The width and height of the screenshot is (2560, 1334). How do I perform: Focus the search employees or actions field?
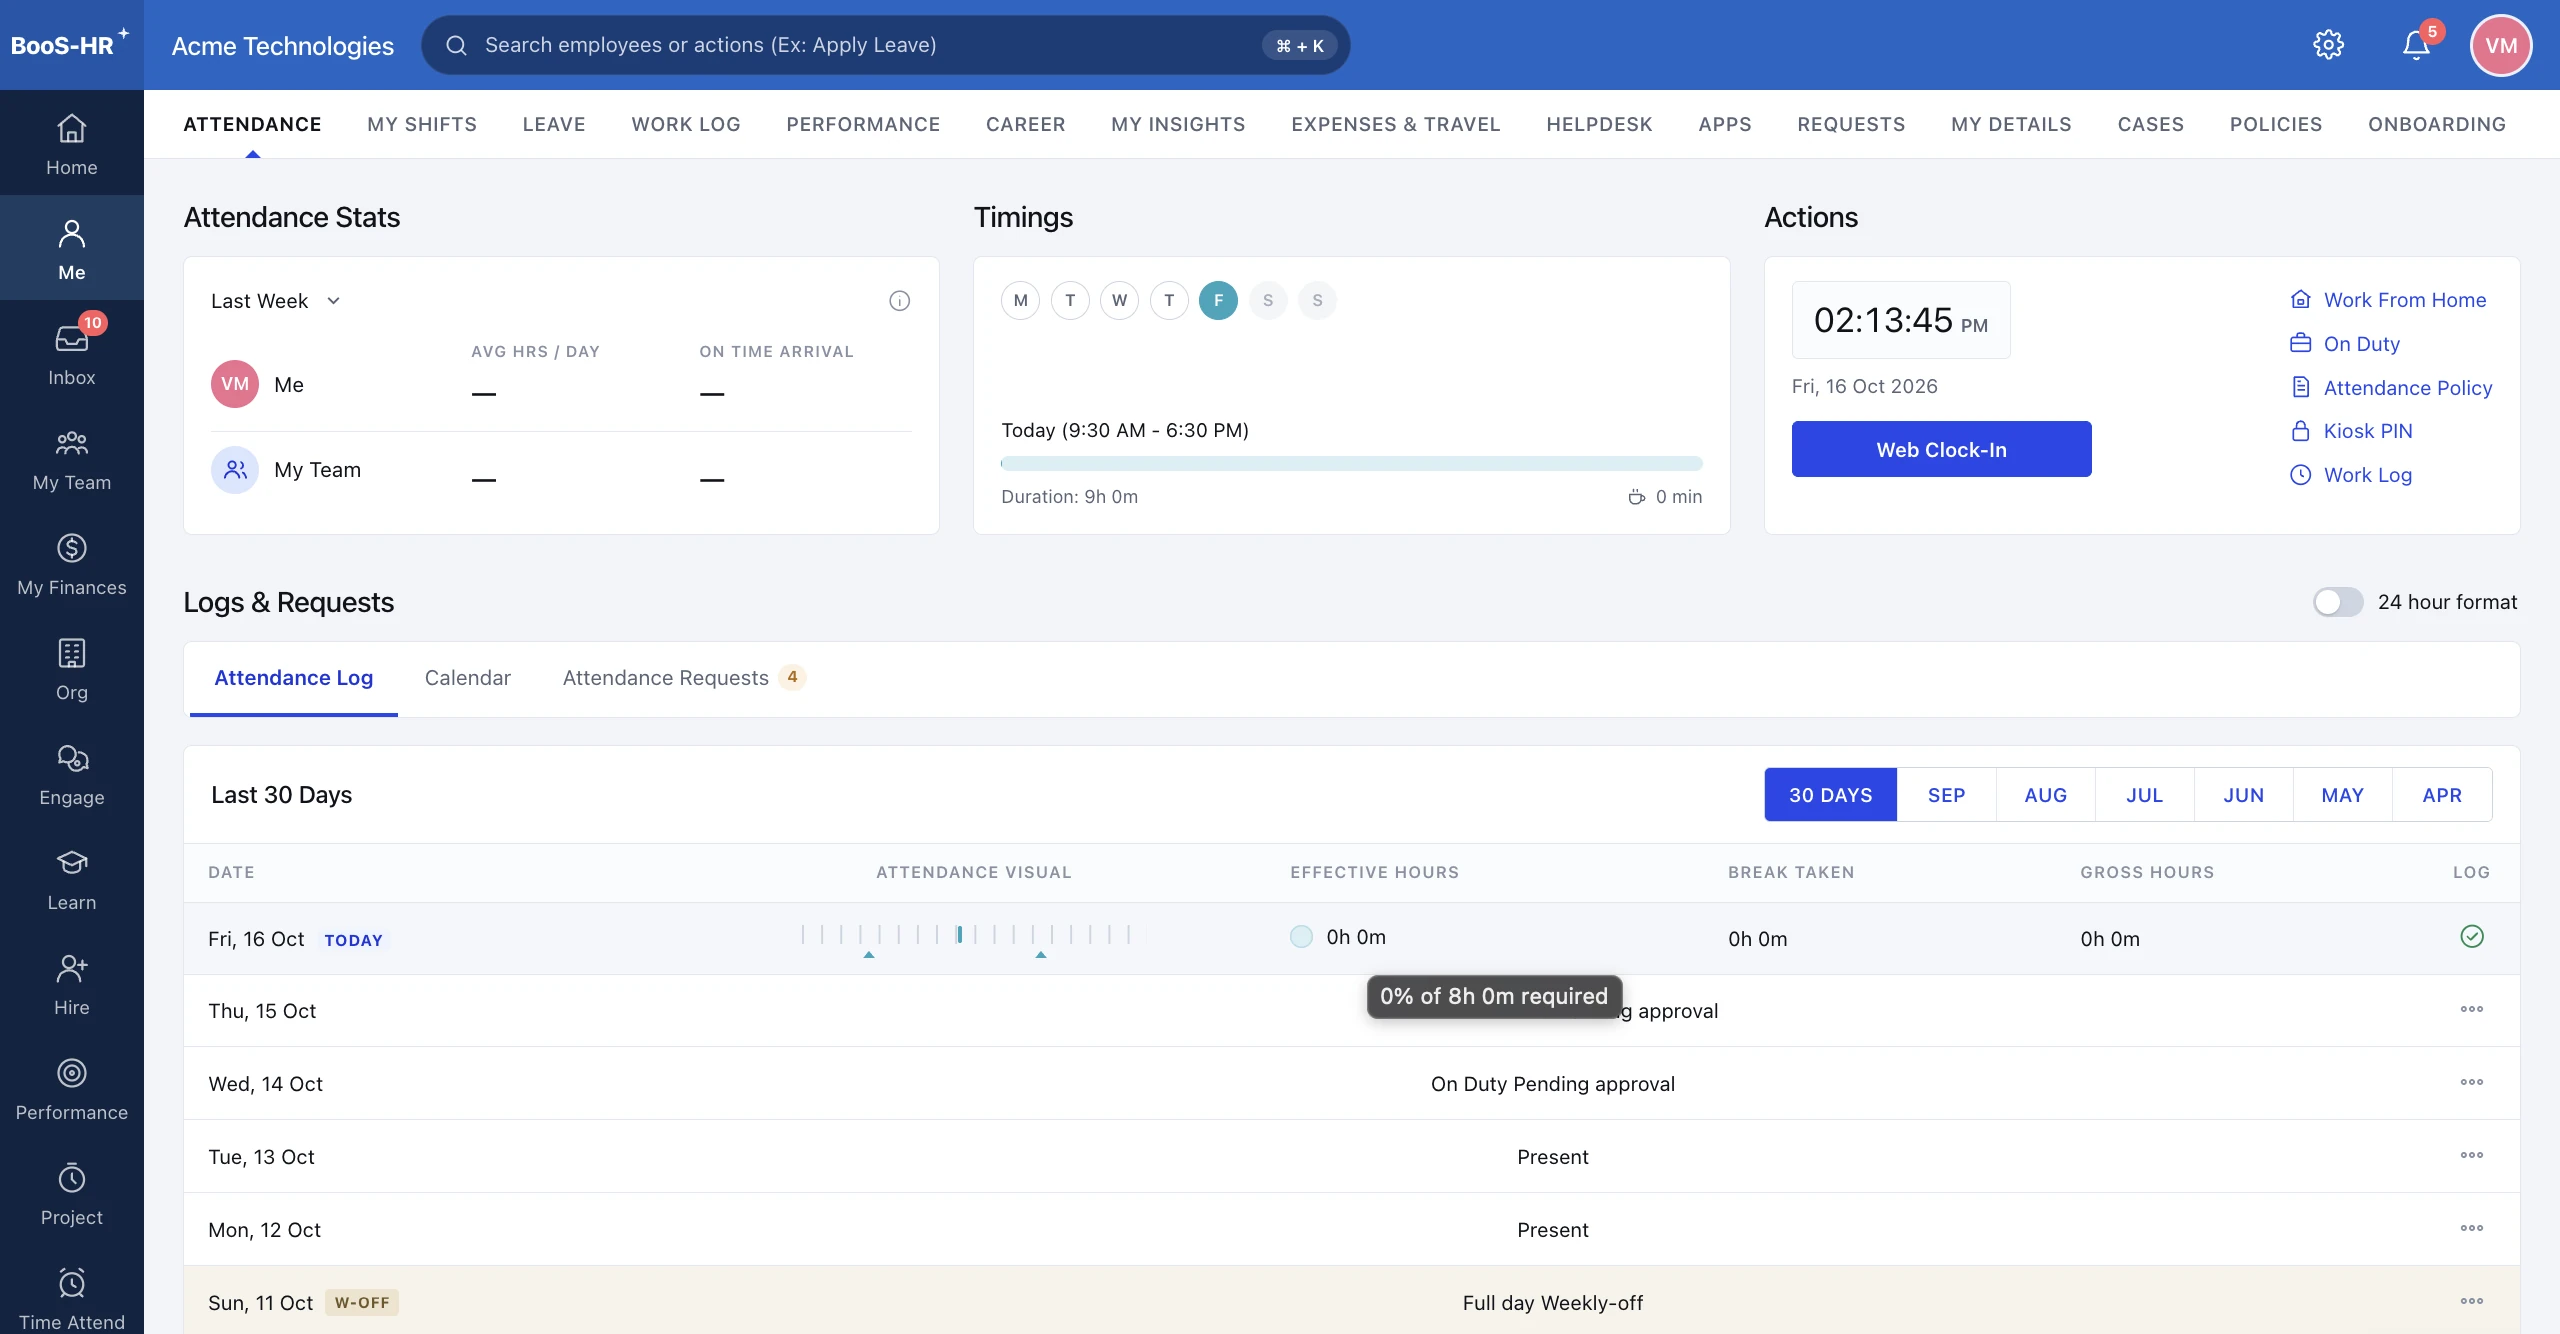tap(885, 45)
